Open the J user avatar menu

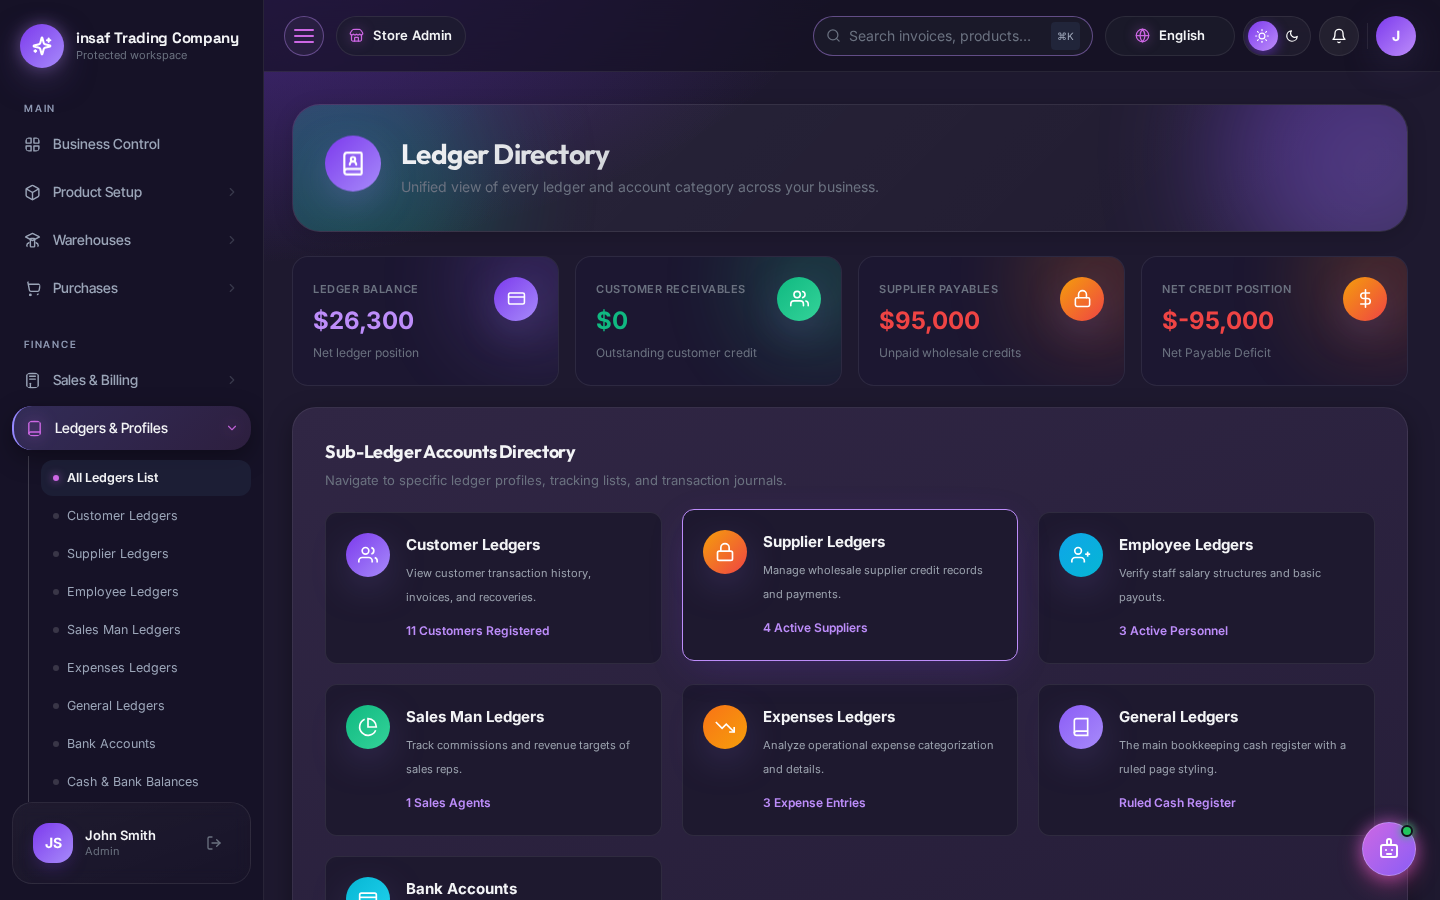click(1396, 36)
